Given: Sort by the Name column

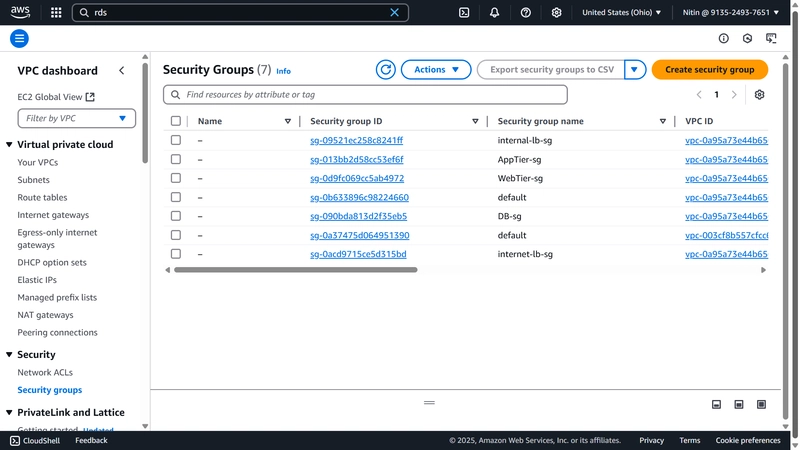Looking at the screenshot, I should (288, 121).
